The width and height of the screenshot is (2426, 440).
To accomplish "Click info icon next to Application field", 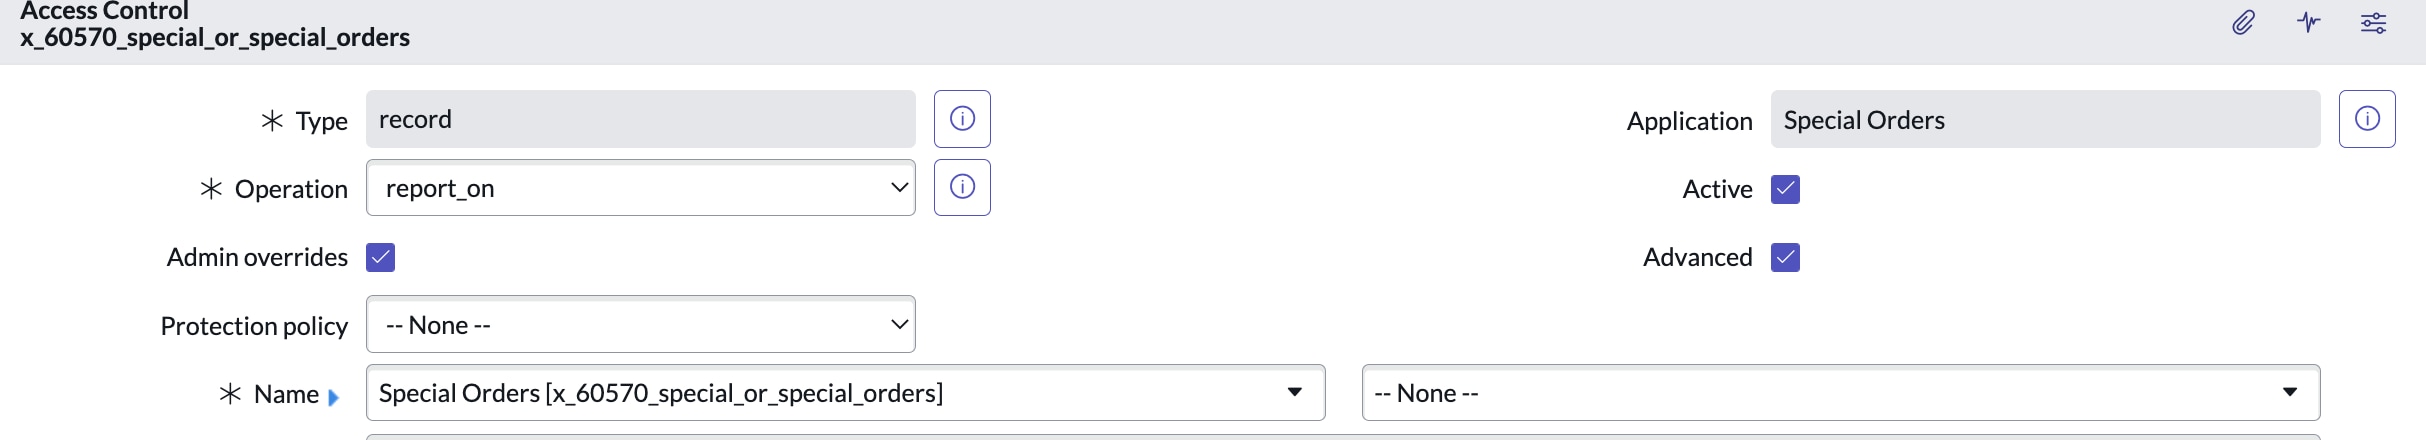I will 2366,119.
